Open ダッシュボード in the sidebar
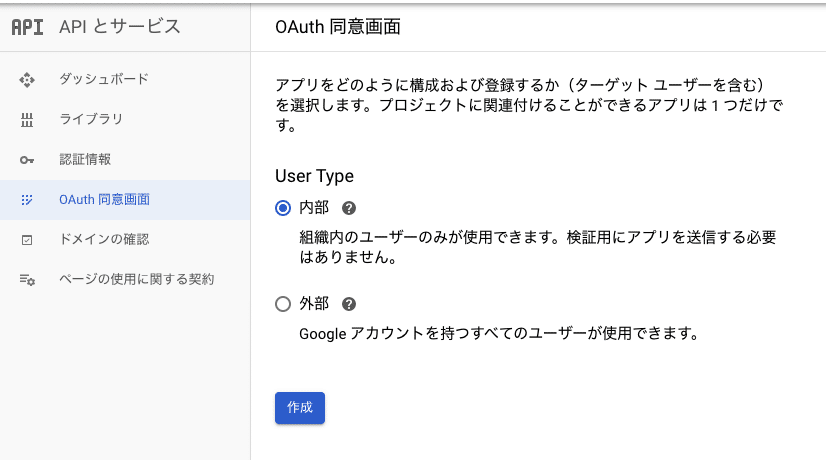 tap(104, 79)
